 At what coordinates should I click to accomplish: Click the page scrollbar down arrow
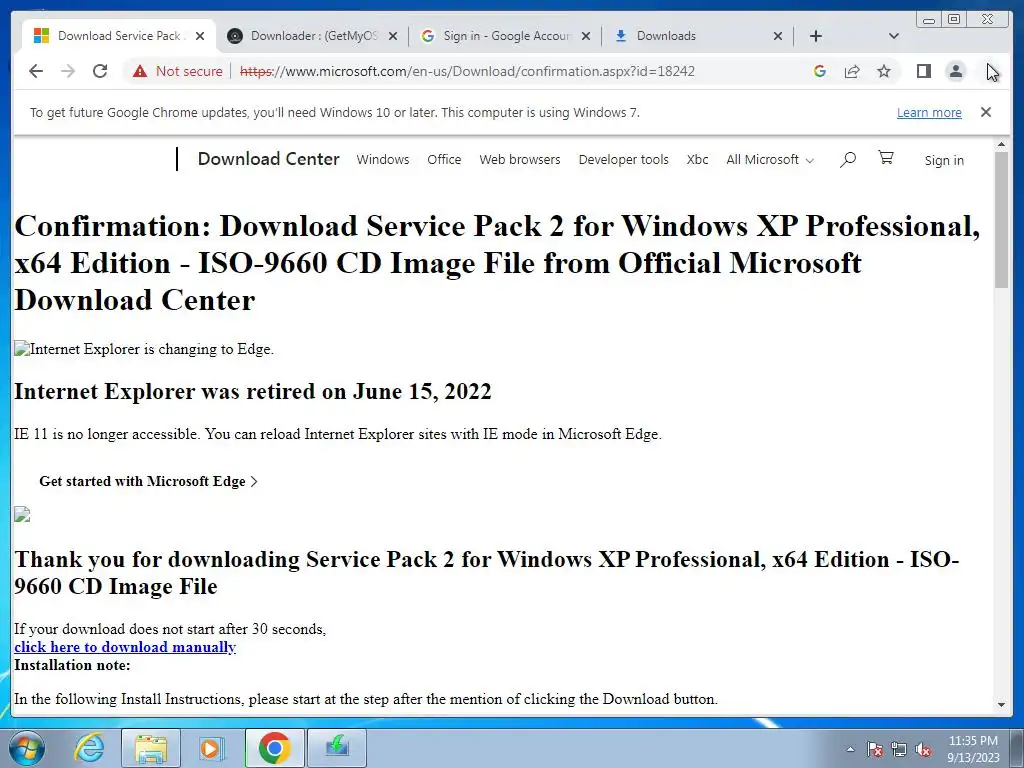tap(1002, 705)
